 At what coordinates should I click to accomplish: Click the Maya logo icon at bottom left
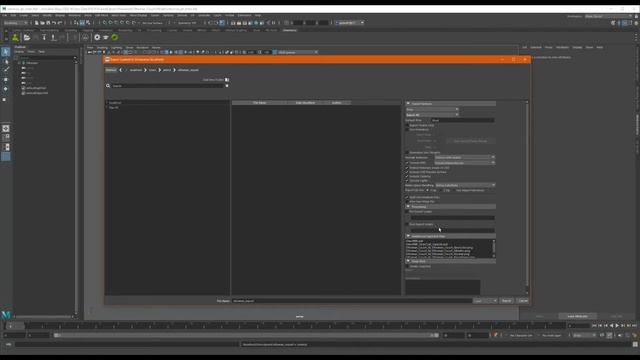pyautogui.click(x=6, y=314)
